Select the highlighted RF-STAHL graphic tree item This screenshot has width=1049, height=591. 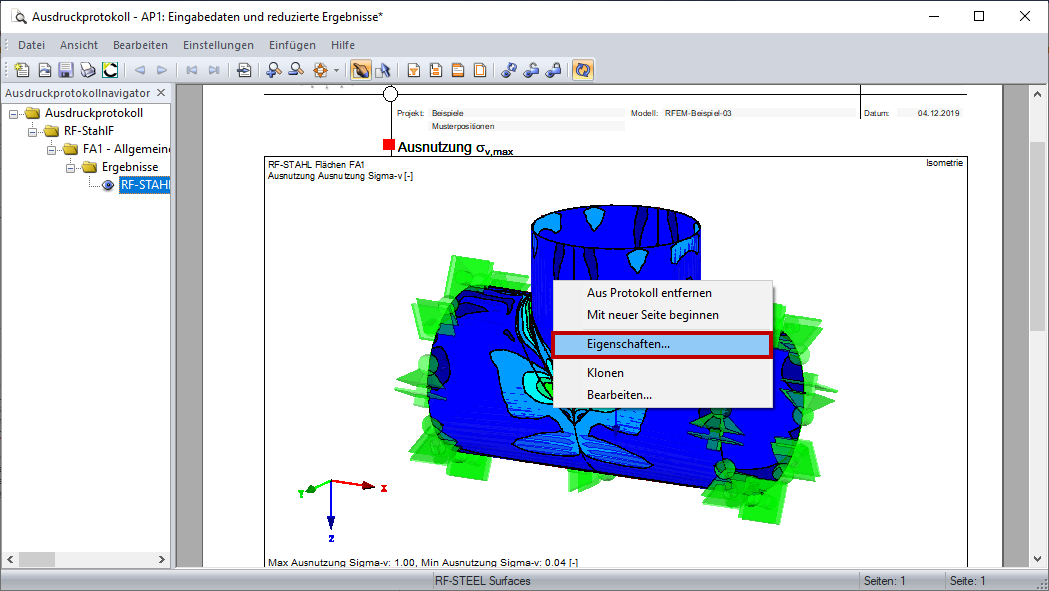point(145,185)
